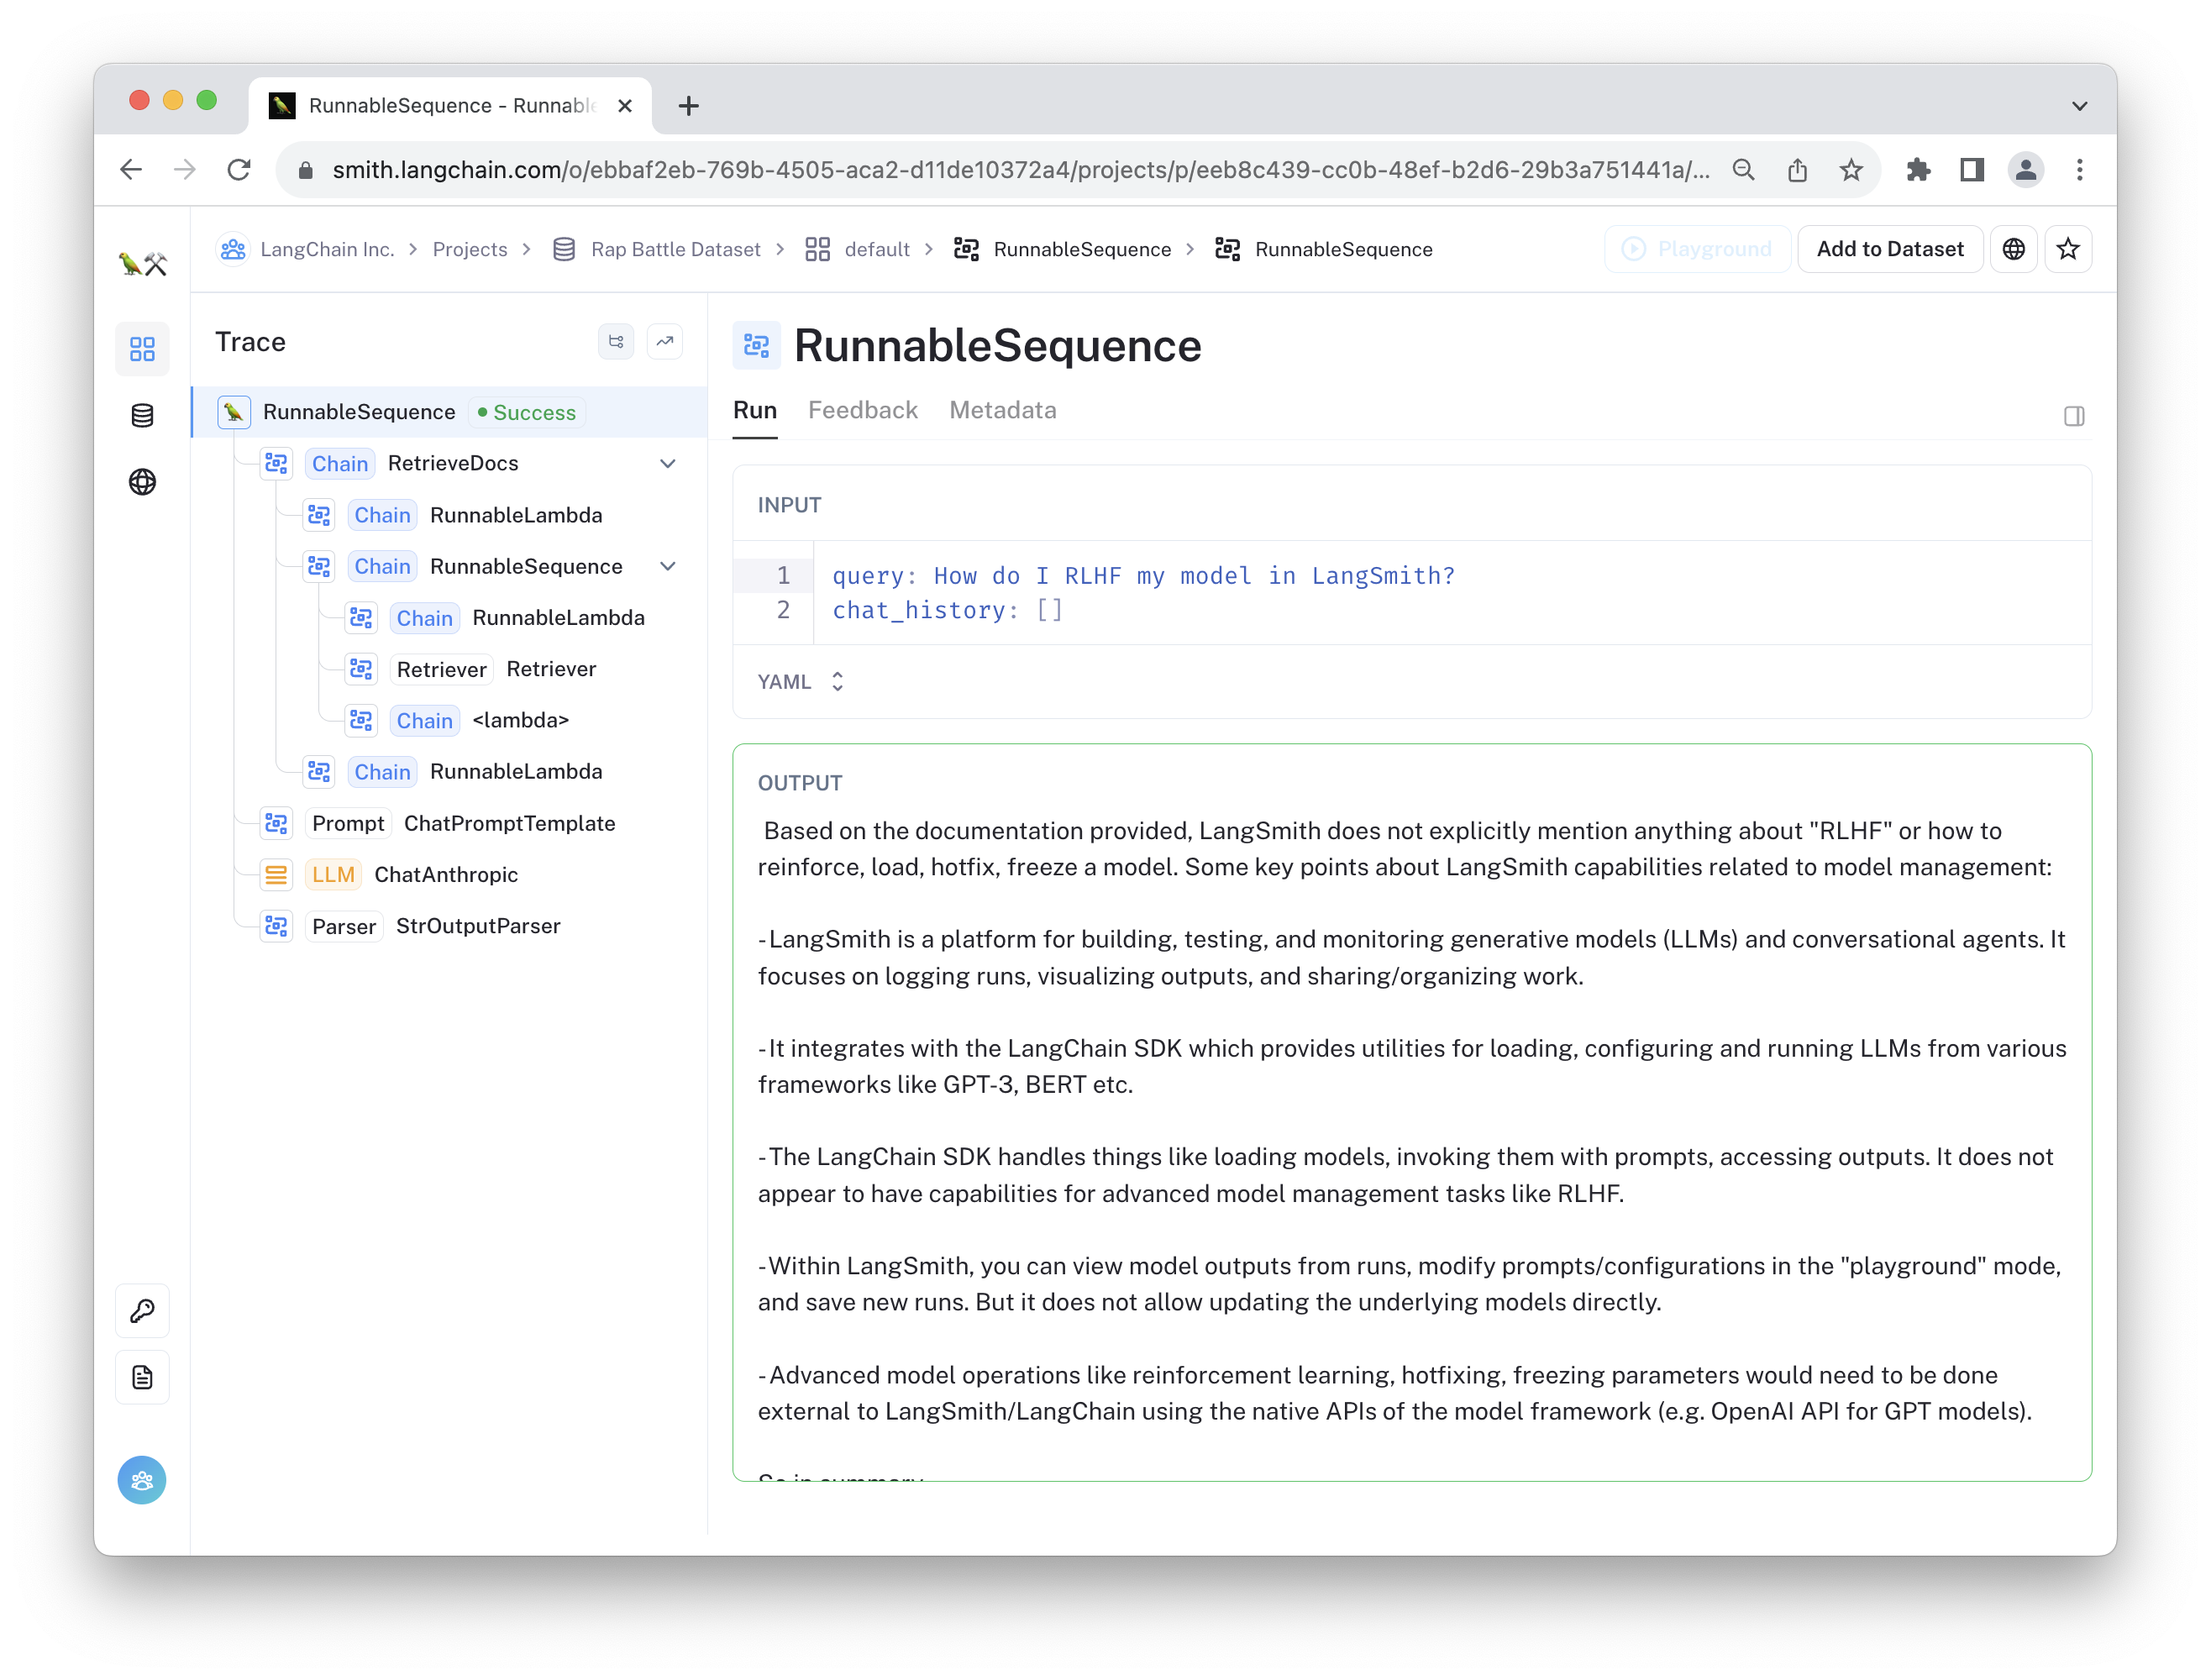Open a new browser tab
The width and height of the screenshot is (2211, 1680).
click(x=688, y=106)
